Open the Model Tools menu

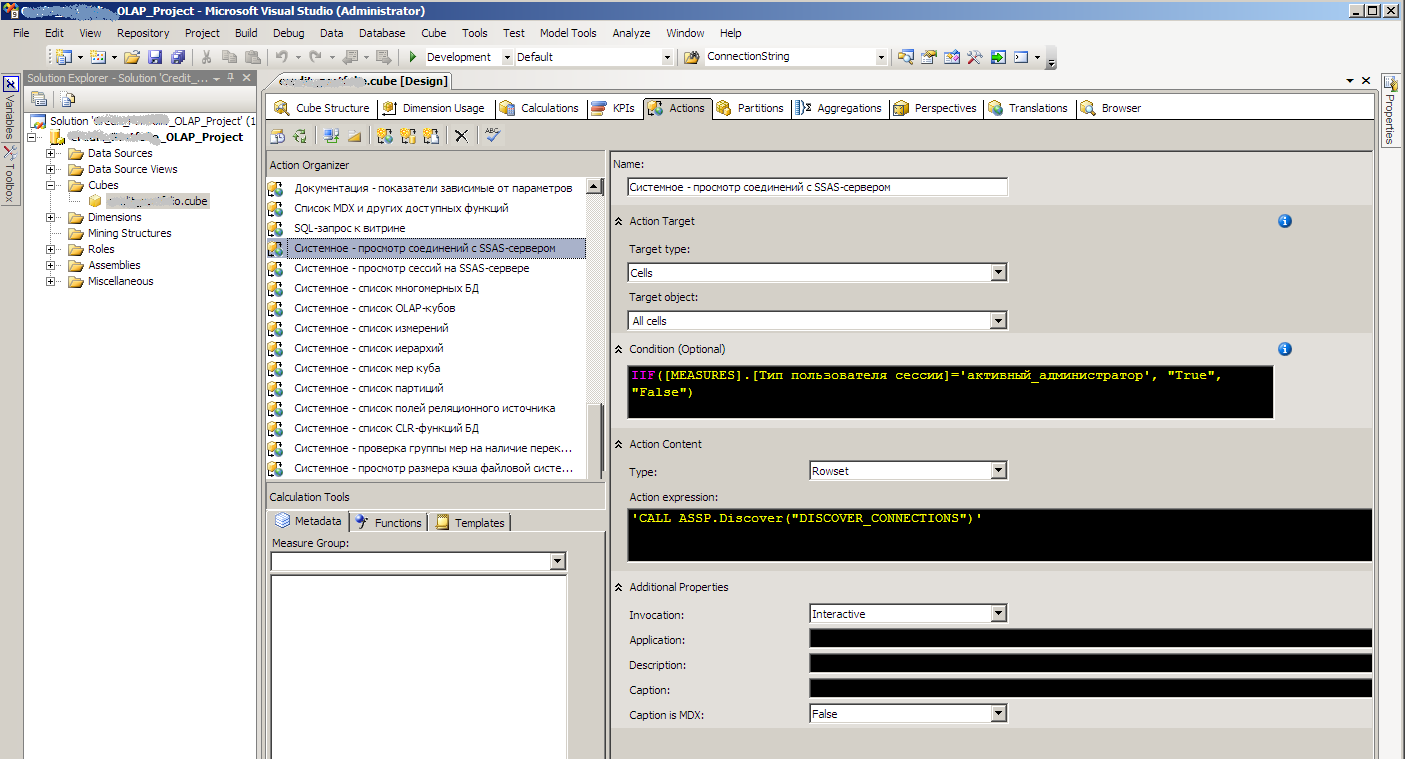pos(568,33)
